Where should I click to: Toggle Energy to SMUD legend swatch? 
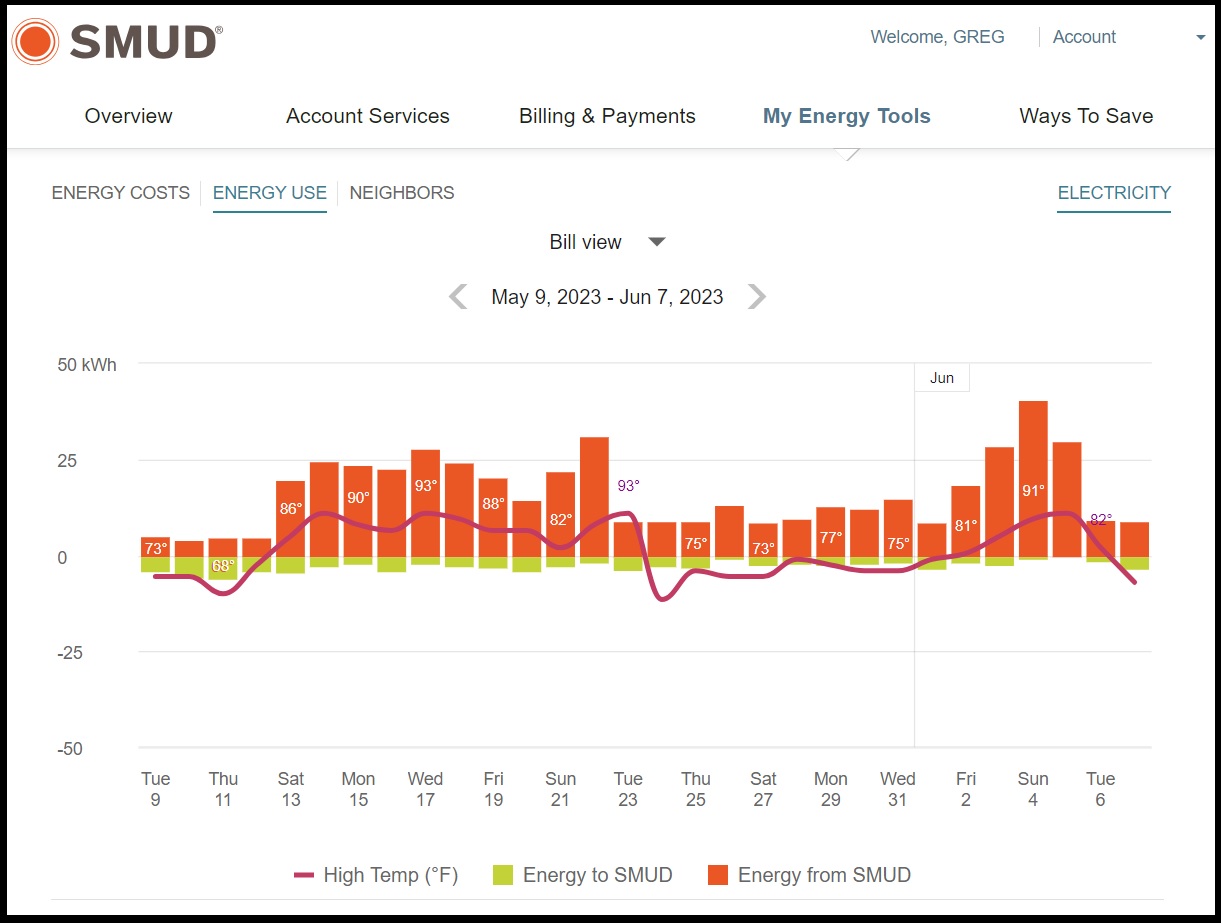coord(503,876)
